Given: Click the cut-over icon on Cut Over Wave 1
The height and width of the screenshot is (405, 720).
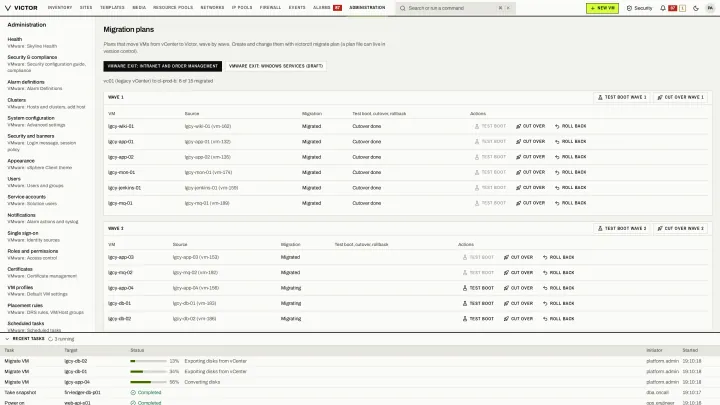Looking at the screenshot, I should (x=660, y=97).
